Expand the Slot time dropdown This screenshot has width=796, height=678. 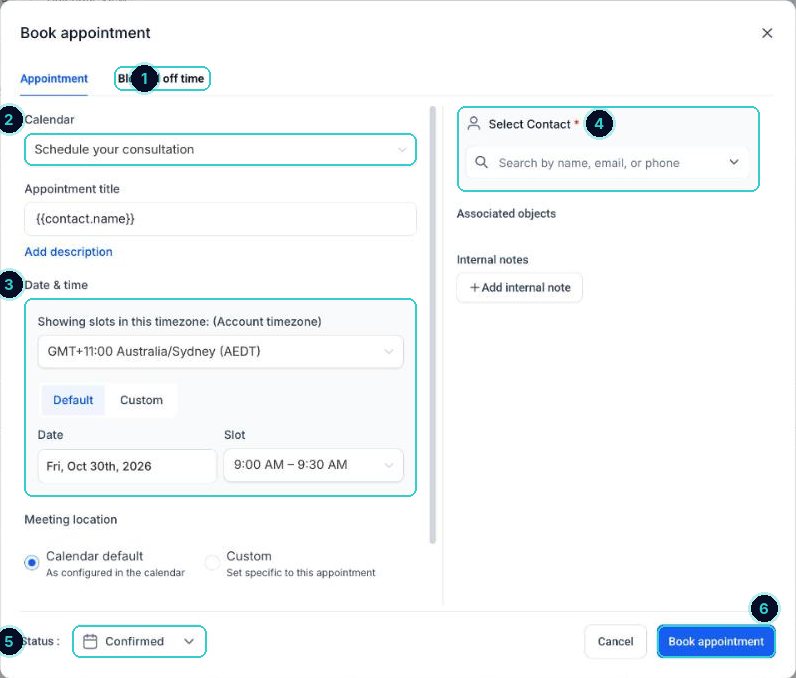(313, 465)
